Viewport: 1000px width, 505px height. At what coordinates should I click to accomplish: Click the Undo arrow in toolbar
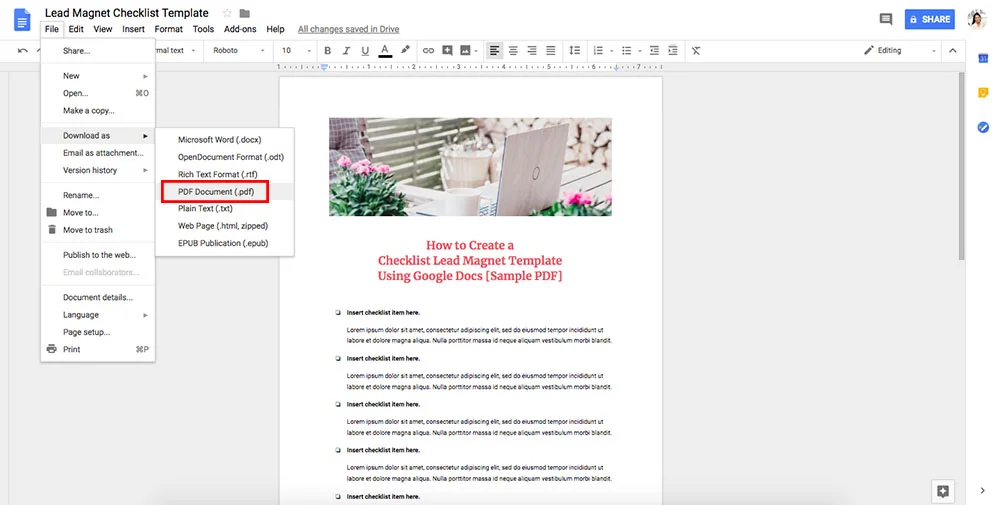(x=23, y=50)
